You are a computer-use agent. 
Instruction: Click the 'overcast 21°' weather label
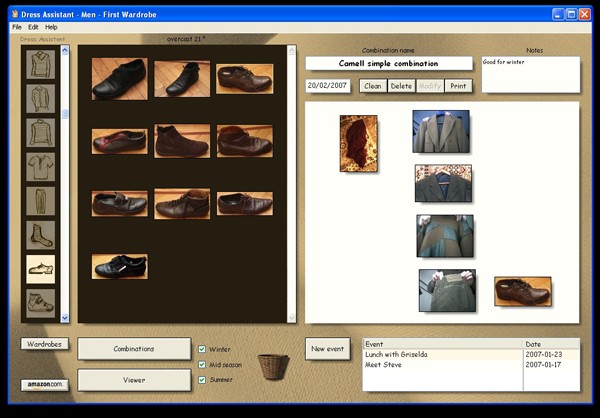point(186,39)
